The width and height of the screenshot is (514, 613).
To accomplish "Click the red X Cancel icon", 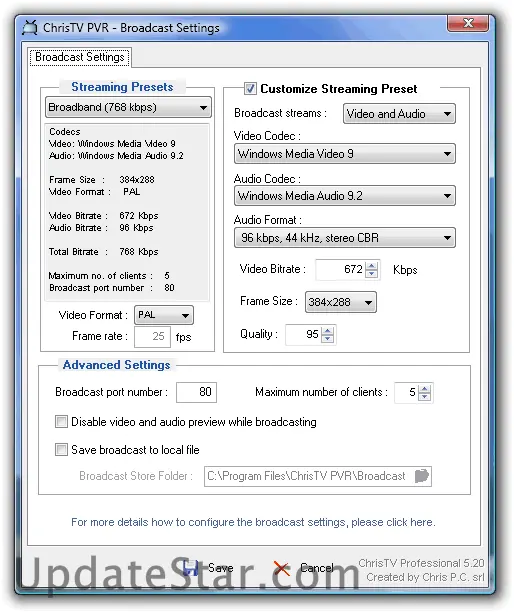I will 281,568.
